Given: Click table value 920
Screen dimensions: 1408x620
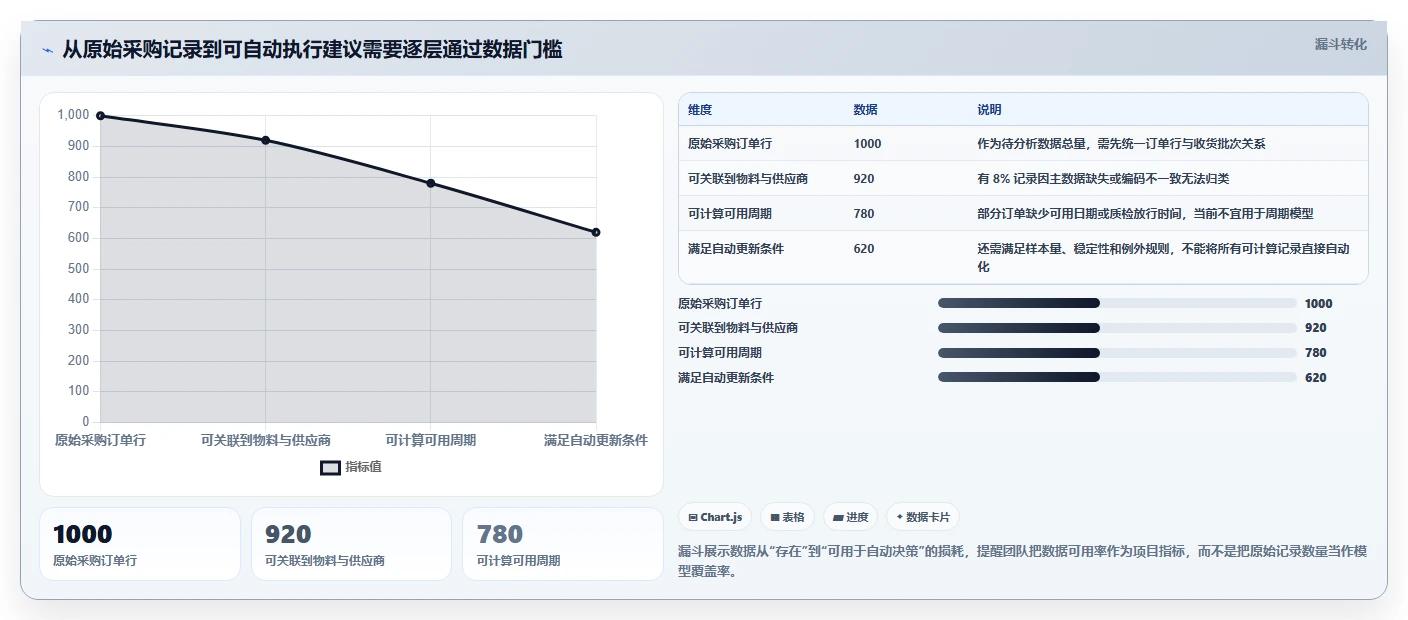Looking at the screenshot, I should [x=864, y=179].
